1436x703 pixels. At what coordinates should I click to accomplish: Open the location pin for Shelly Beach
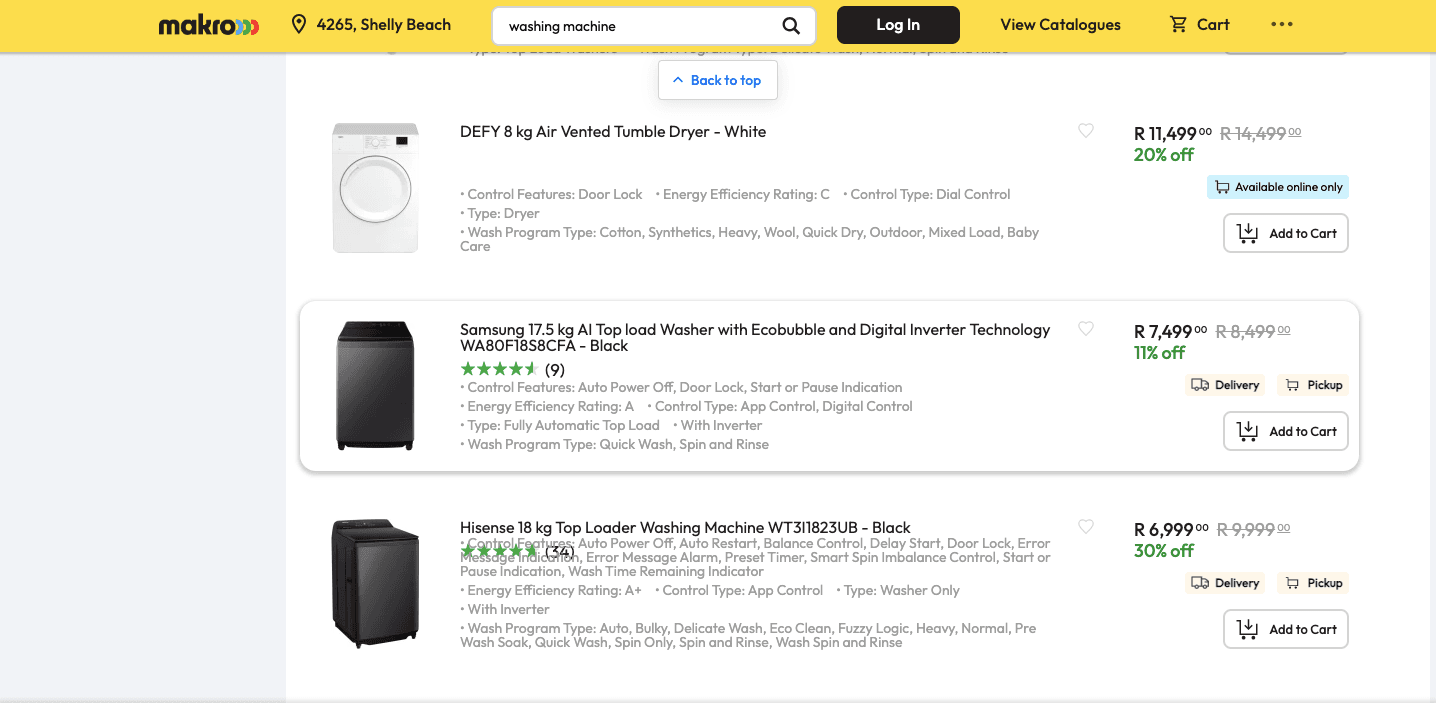tap(298, 25)
